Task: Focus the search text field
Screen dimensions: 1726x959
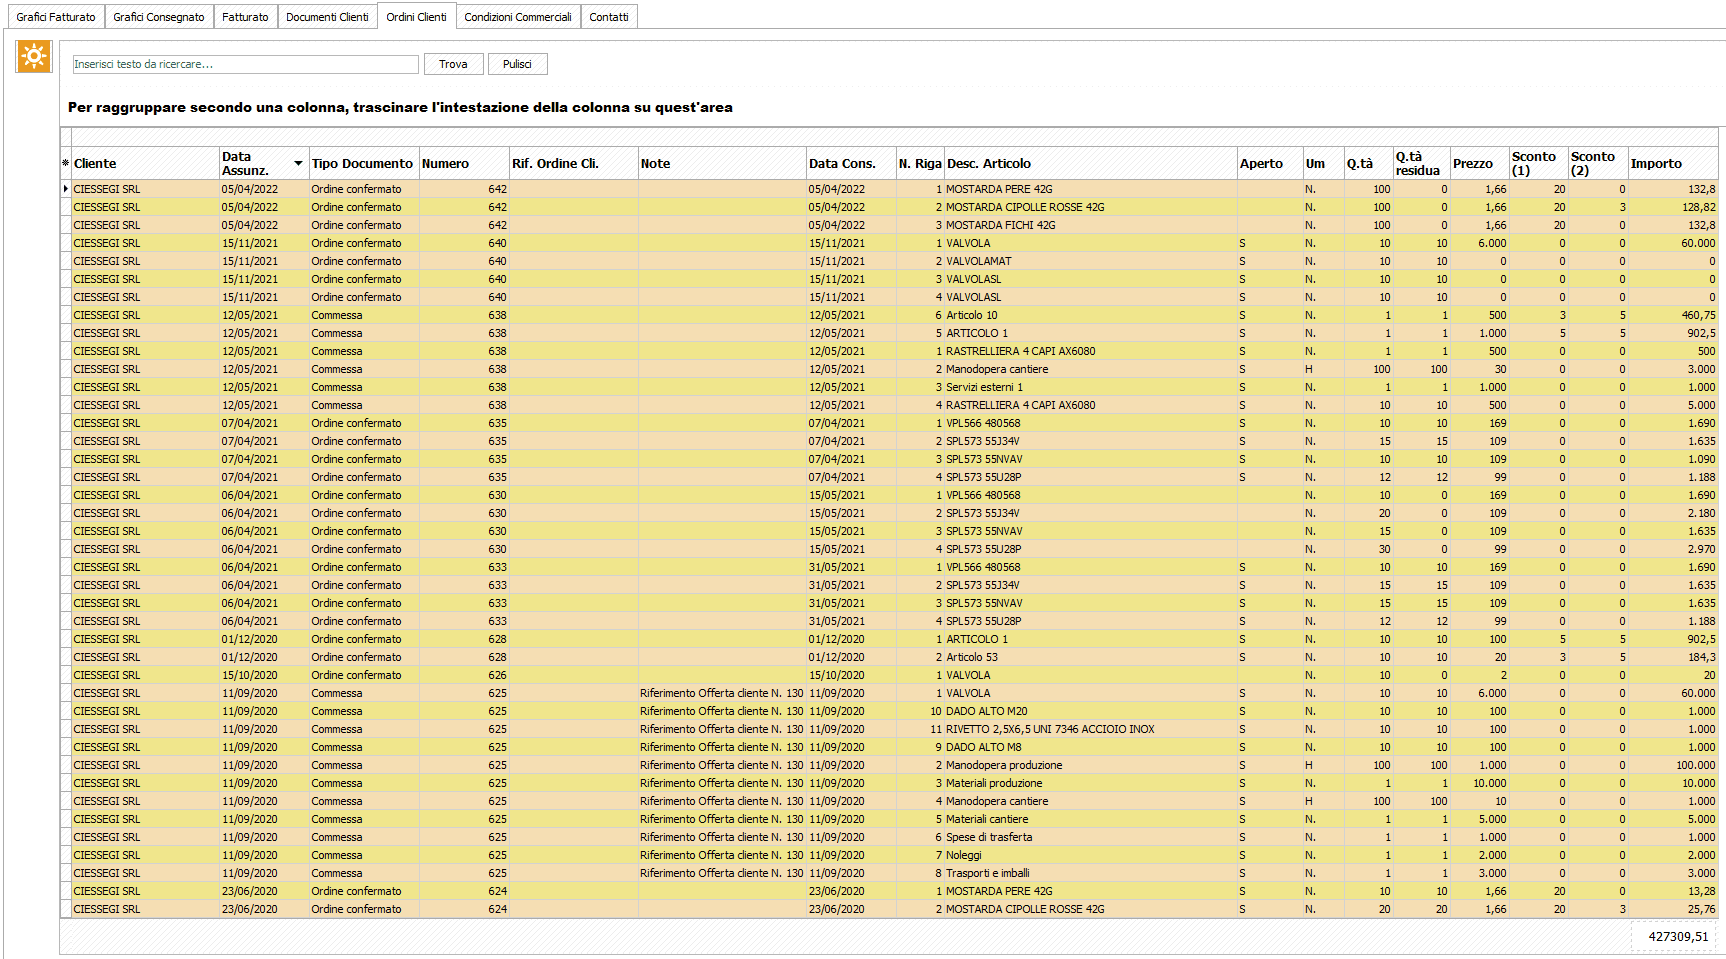Action: click(245, 64)
